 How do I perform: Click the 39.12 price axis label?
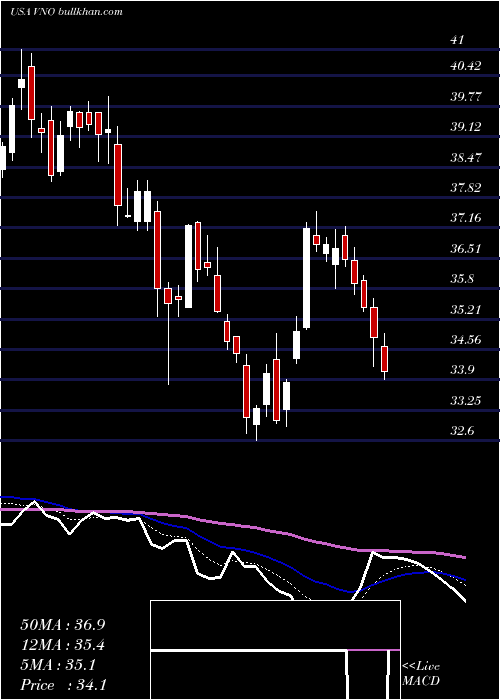[466, 127]
